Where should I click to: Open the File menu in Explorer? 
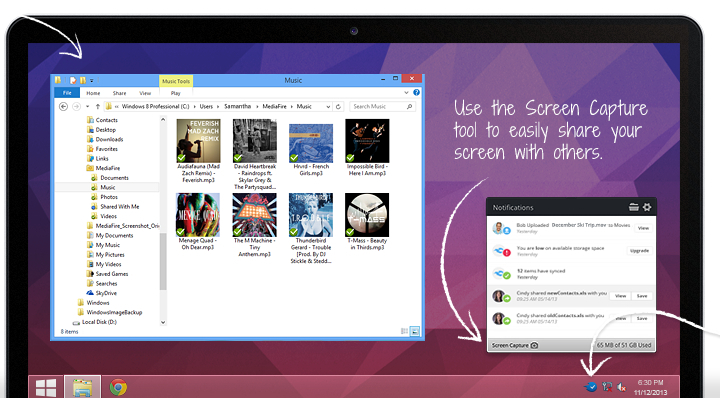[x=67, y=93]
